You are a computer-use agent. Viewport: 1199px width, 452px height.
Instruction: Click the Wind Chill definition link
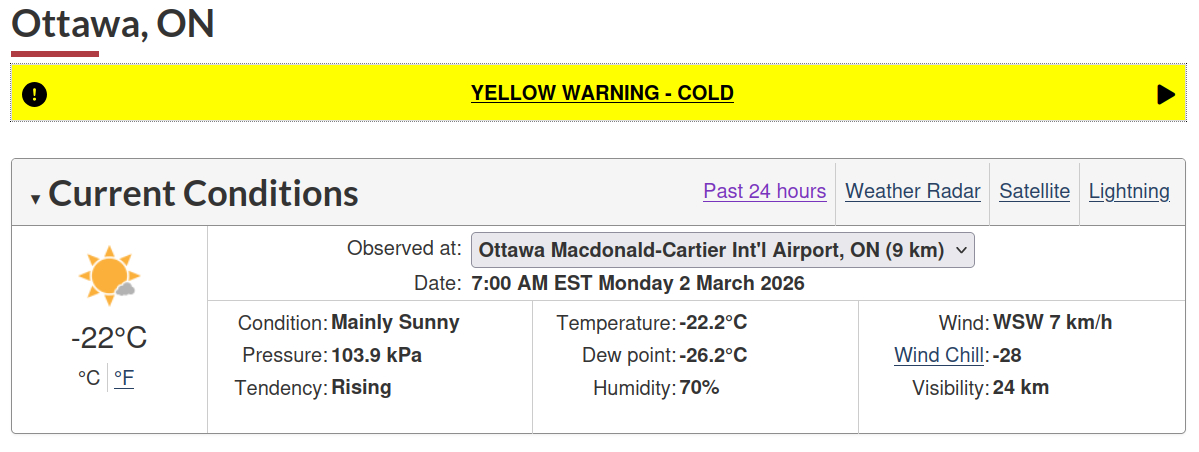[940, 355]
